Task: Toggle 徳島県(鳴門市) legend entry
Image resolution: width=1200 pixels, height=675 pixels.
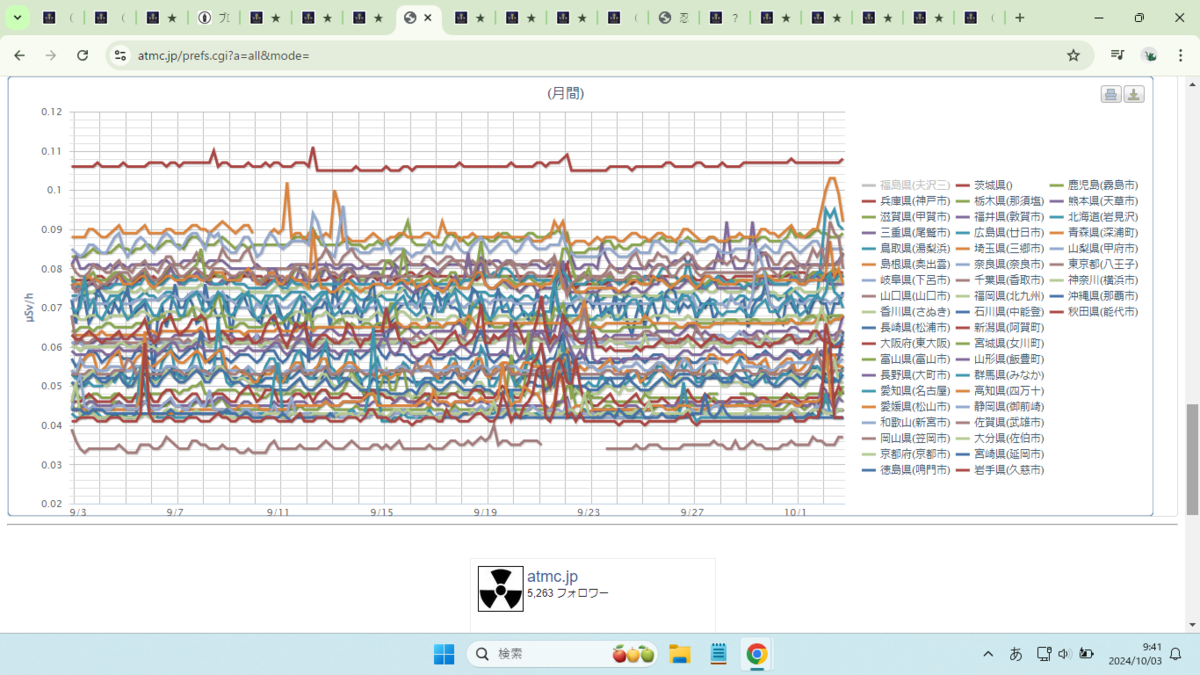Action: [x=906, y=469]
